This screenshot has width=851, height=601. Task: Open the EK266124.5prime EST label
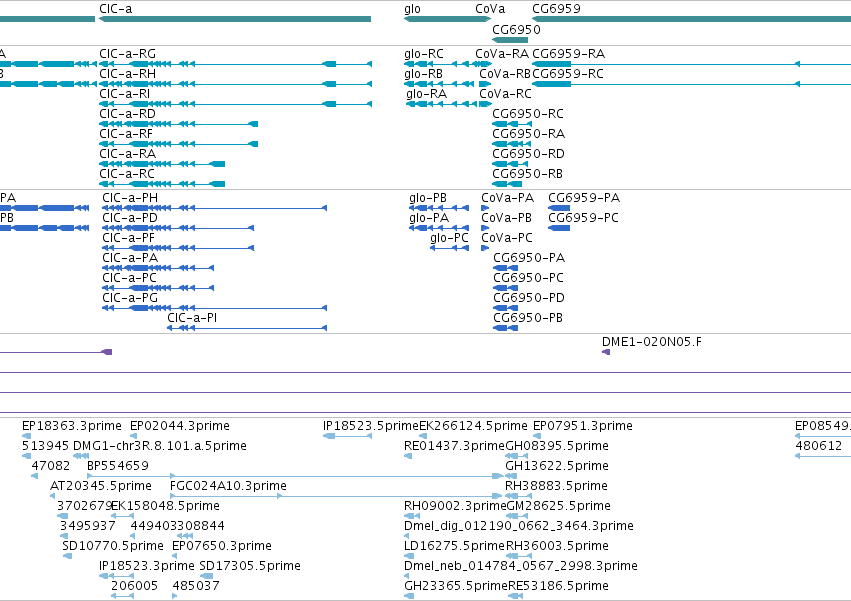(x=473, y=426)
